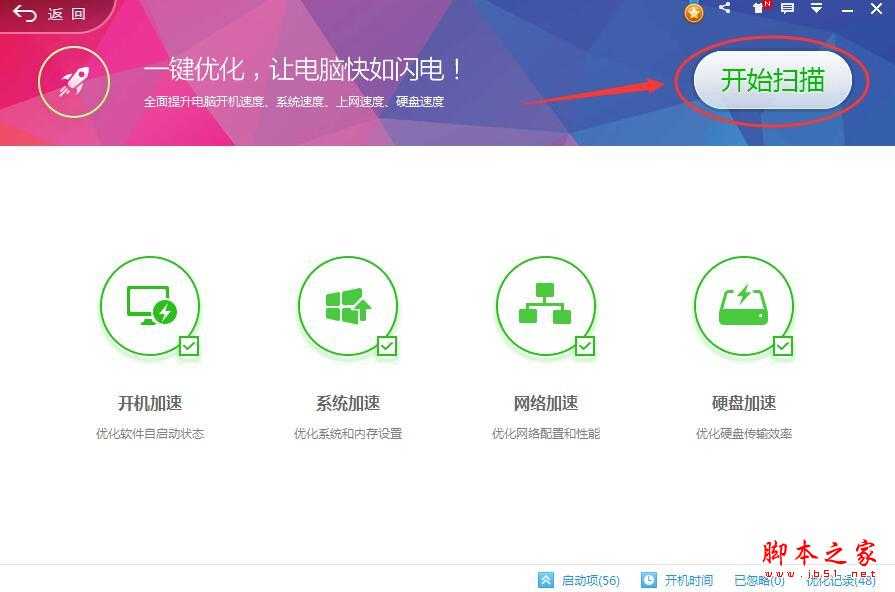Click the rocket icon in the banner

pos(73,81)
